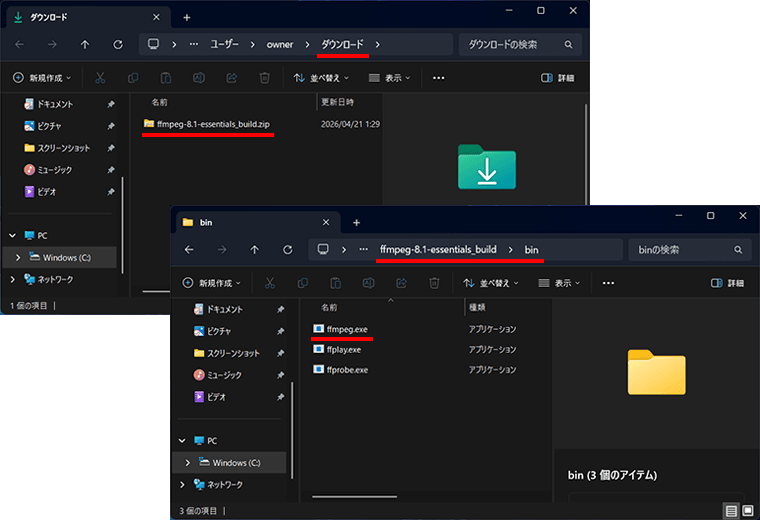Viewport: 760px width, 520px height.
Task: Click Rename icon in bin window toolbar
Action: click(368, 283)
